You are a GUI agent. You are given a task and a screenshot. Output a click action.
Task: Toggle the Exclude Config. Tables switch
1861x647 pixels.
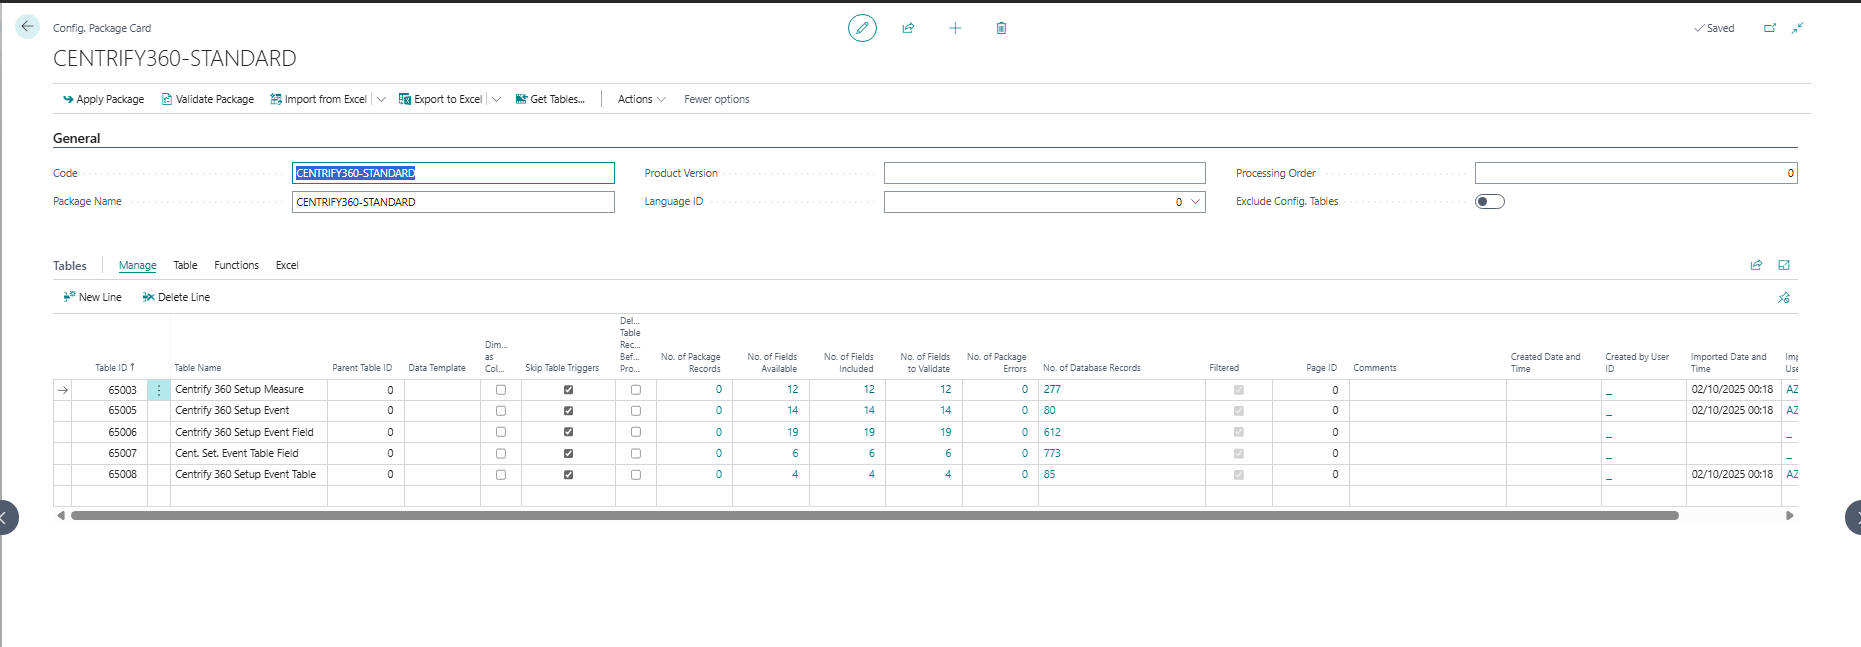(x=1489, y=202)
